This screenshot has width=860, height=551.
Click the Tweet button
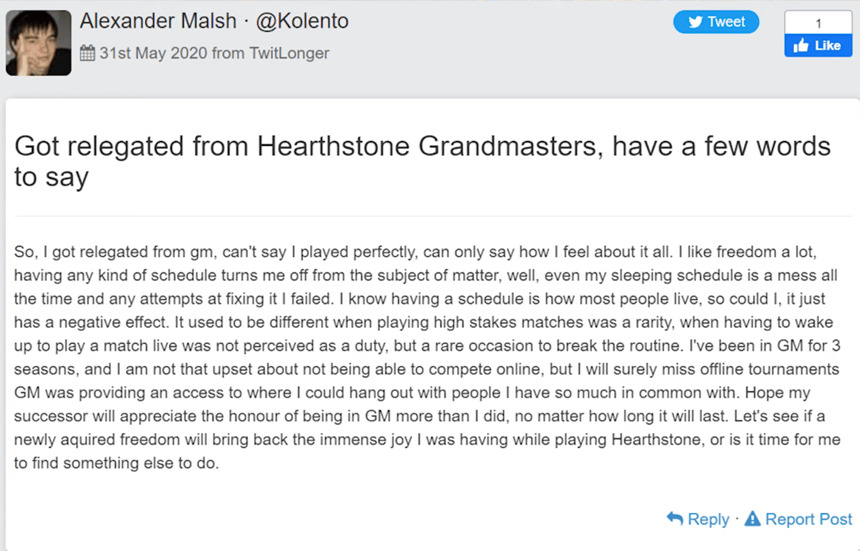pos(716,22)
